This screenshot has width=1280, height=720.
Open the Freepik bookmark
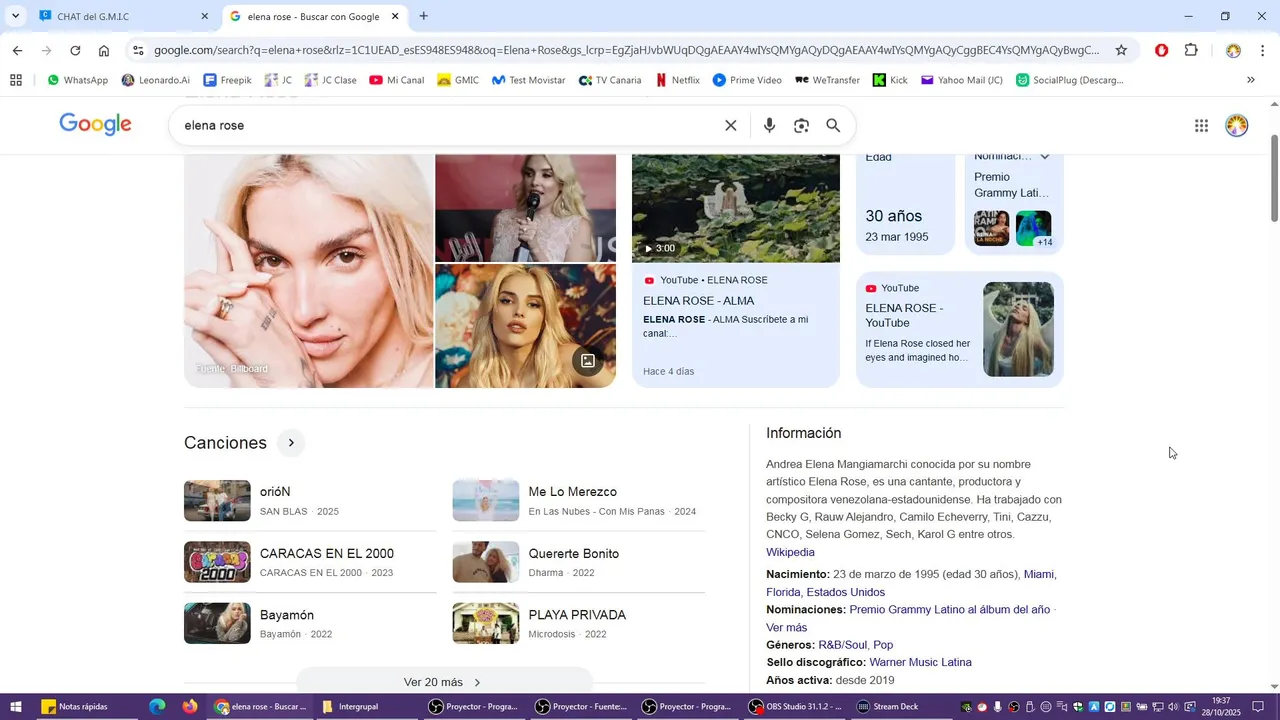pos(227,80)
